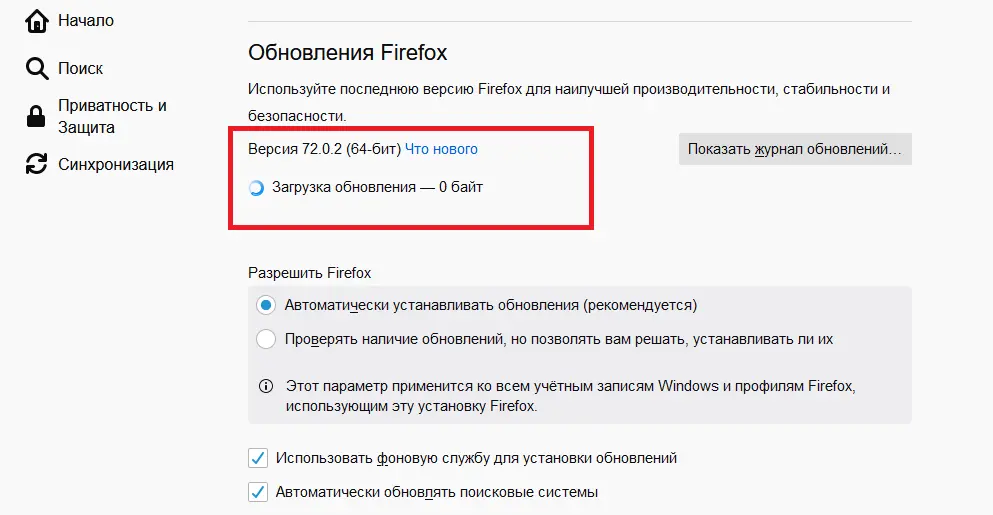
Task: Click the Home icon beside Начало
Action: coord(37,21)
